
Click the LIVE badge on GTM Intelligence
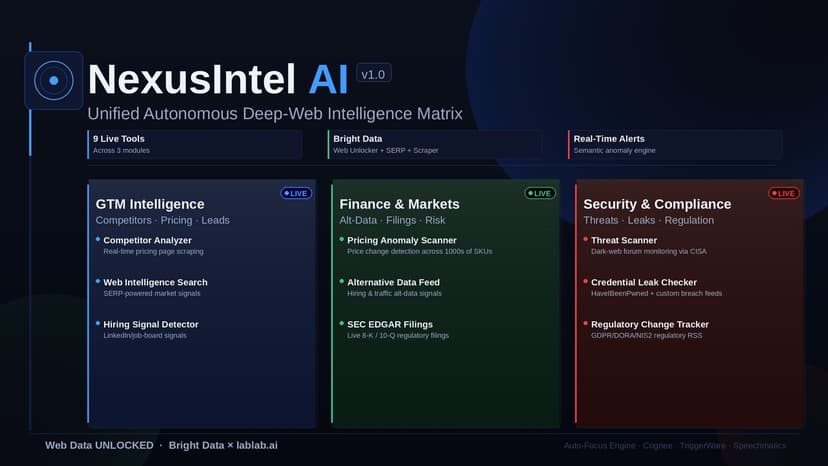tap(296, 193)
